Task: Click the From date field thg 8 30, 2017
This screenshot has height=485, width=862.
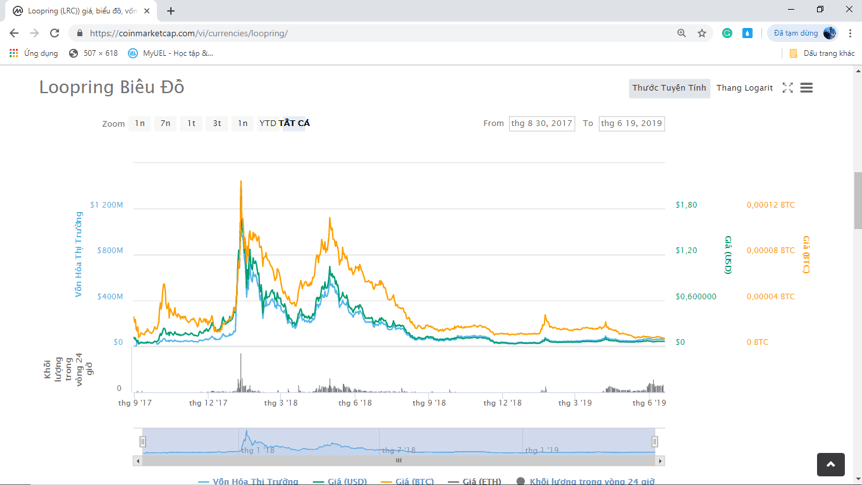Action: (x=542, y=123)
